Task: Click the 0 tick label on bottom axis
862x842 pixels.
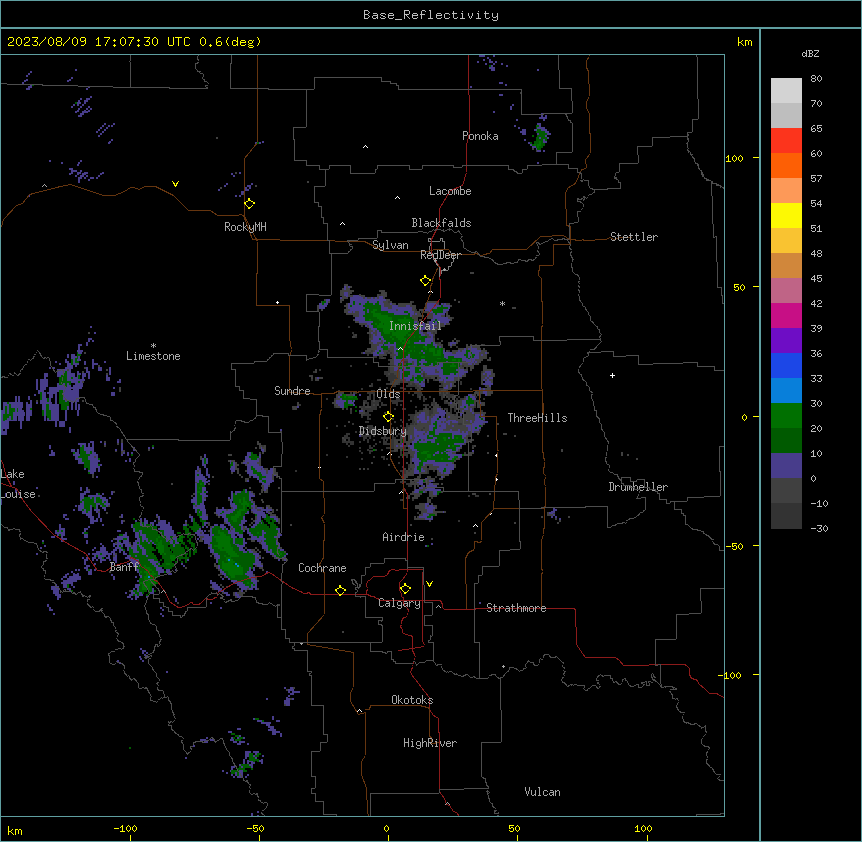Action: [386, 828]
